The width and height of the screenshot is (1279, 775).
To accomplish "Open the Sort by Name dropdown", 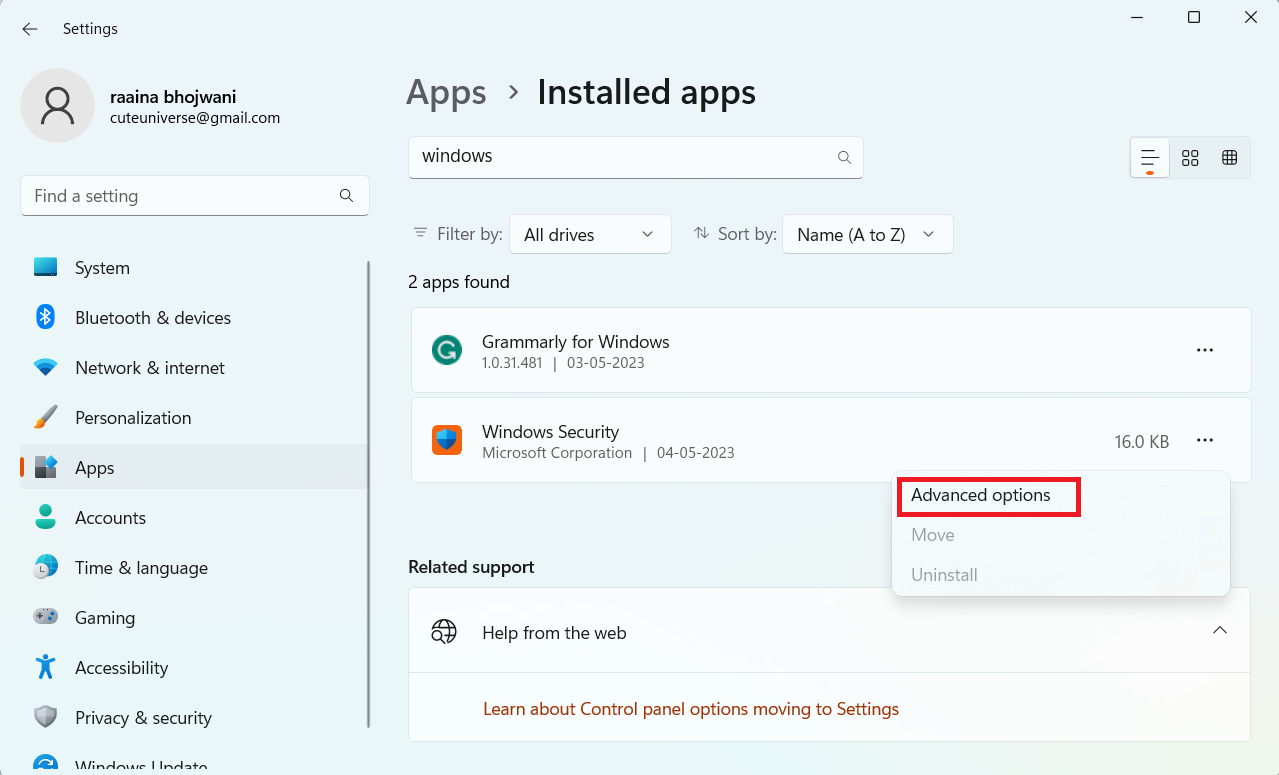I will 867,234.
